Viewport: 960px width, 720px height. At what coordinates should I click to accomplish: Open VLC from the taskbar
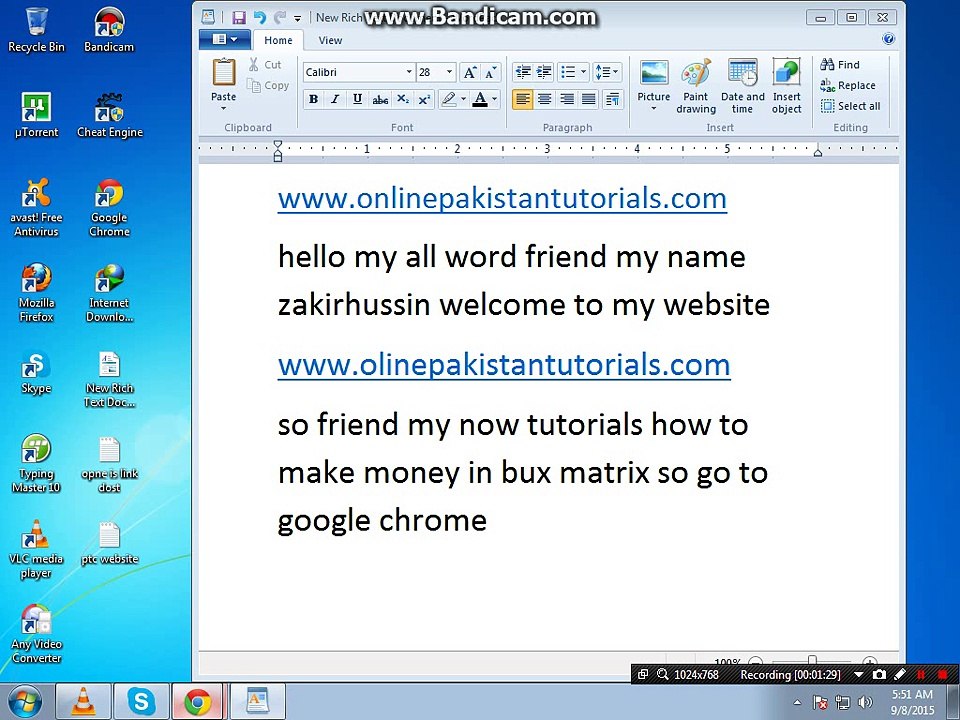click(83, 702)
